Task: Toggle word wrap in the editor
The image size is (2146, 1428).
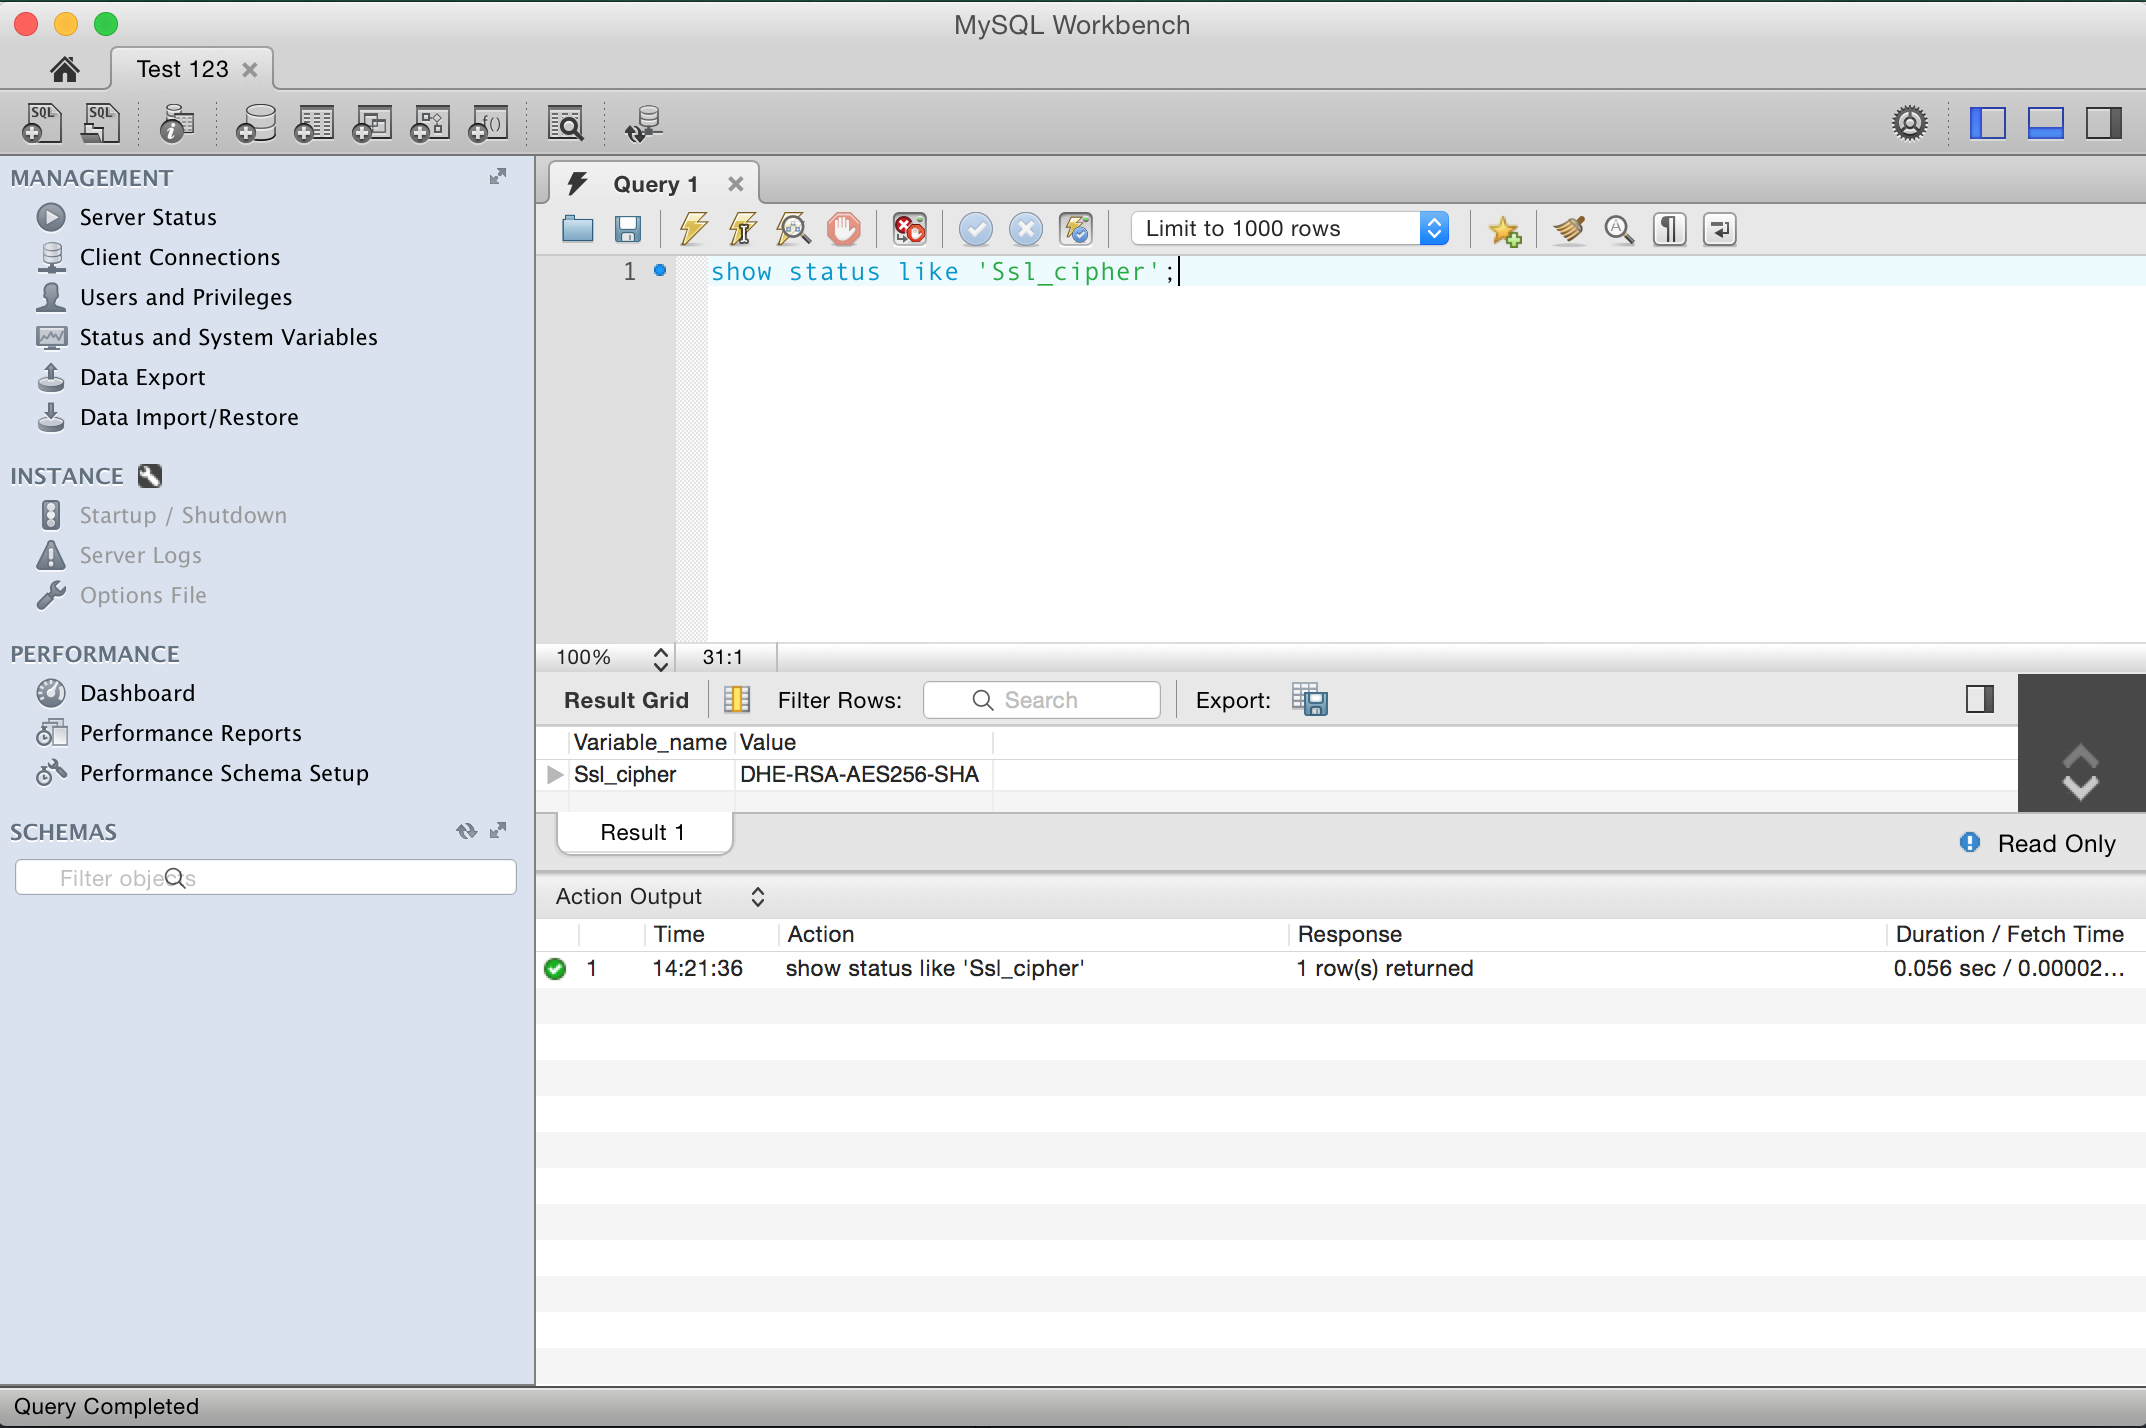Action: point(1719,229)
